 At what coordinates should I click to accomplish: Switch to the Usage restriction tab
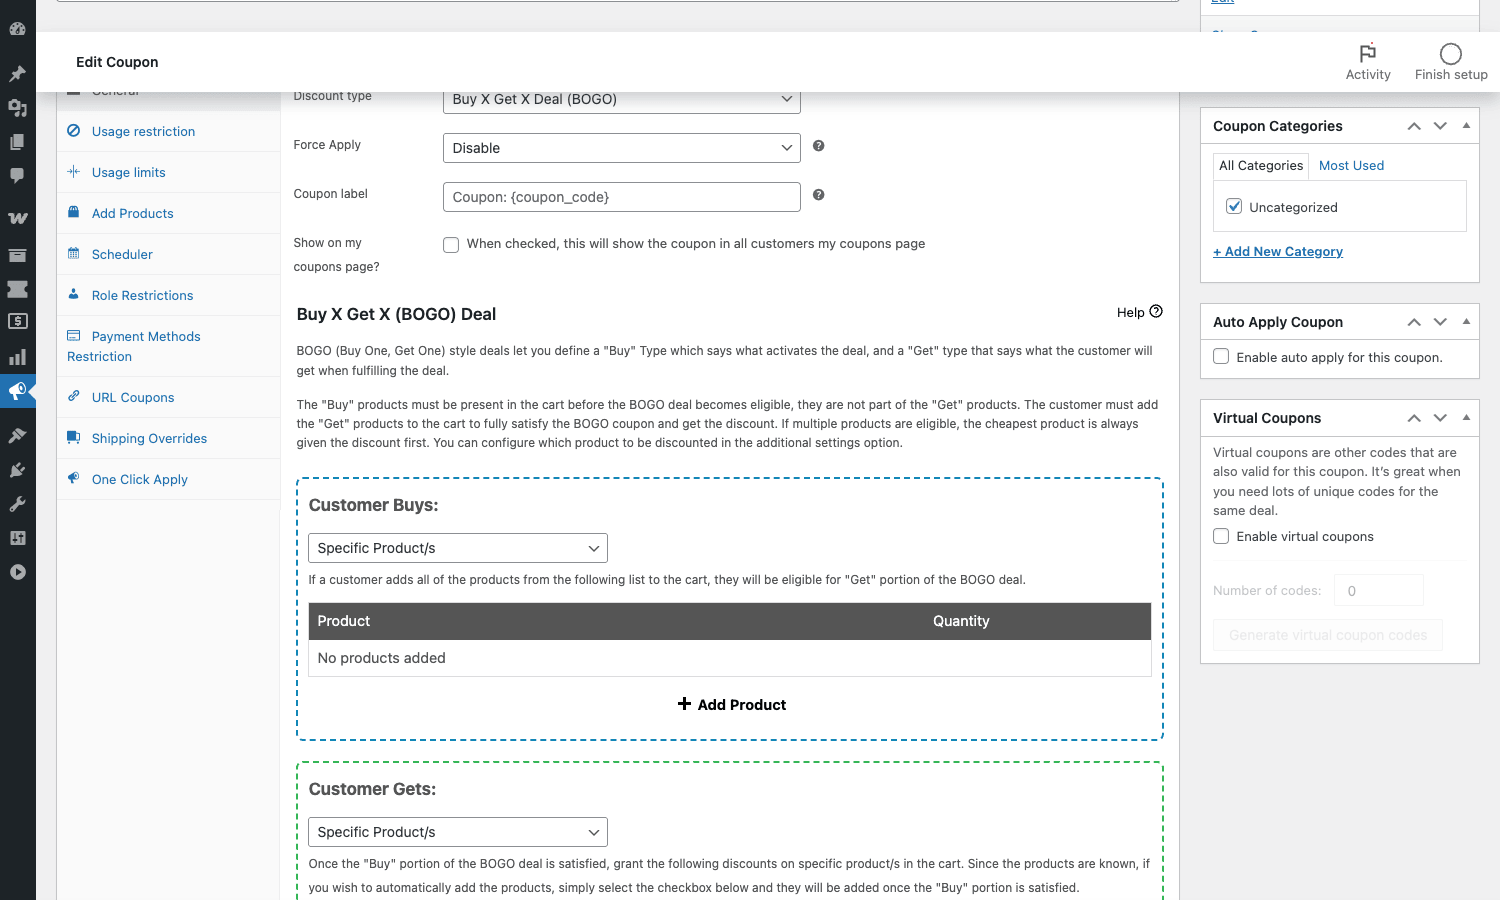168,131
